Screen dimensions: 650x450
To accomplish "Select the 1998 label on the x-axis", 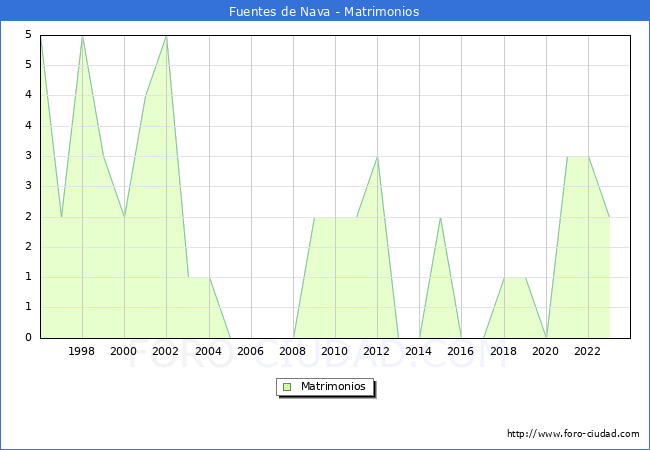I will [x=82, y=351].
